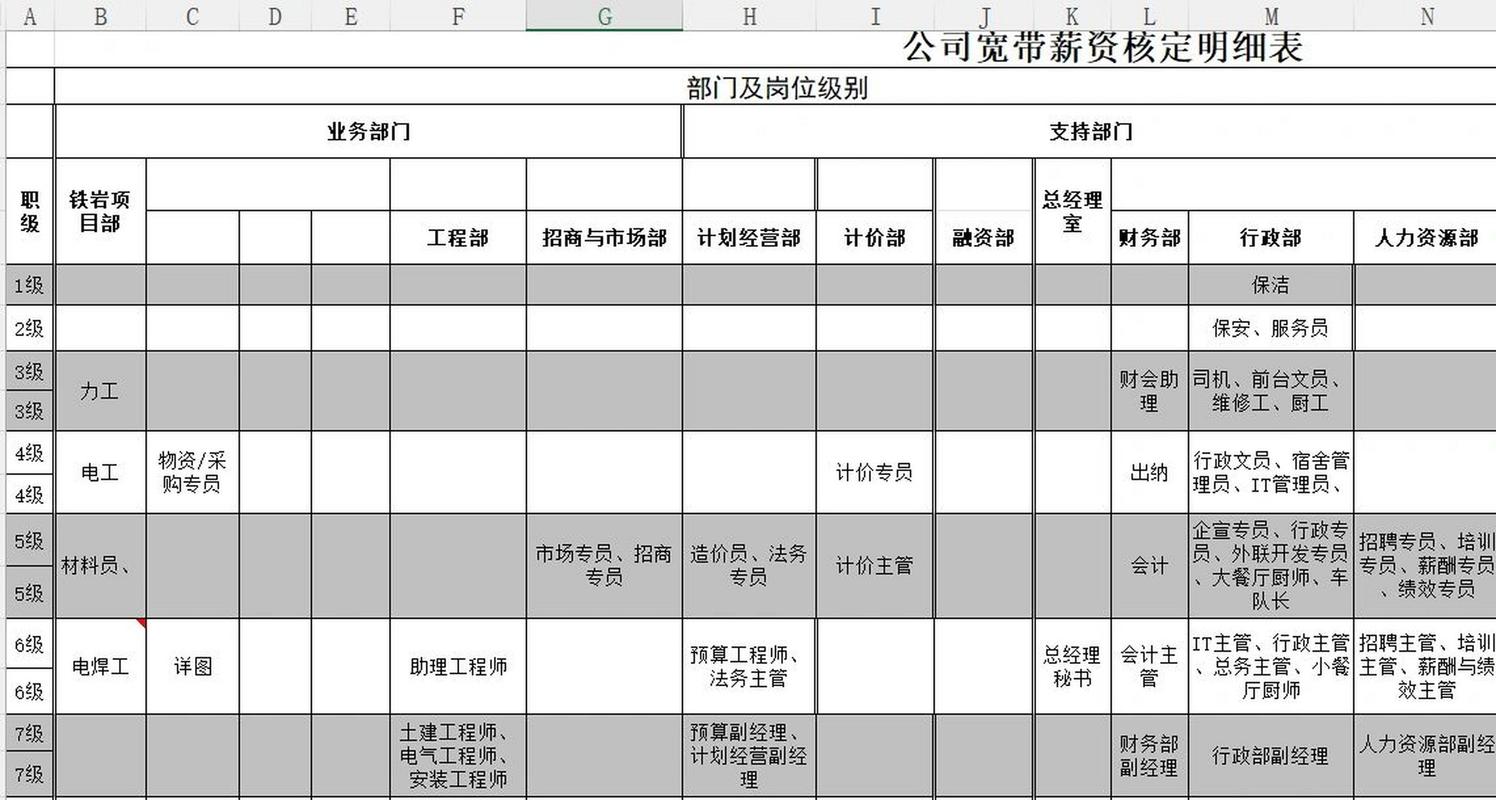
Task: Select the 造价员、法务专员 cell
Action: [749, 565]
